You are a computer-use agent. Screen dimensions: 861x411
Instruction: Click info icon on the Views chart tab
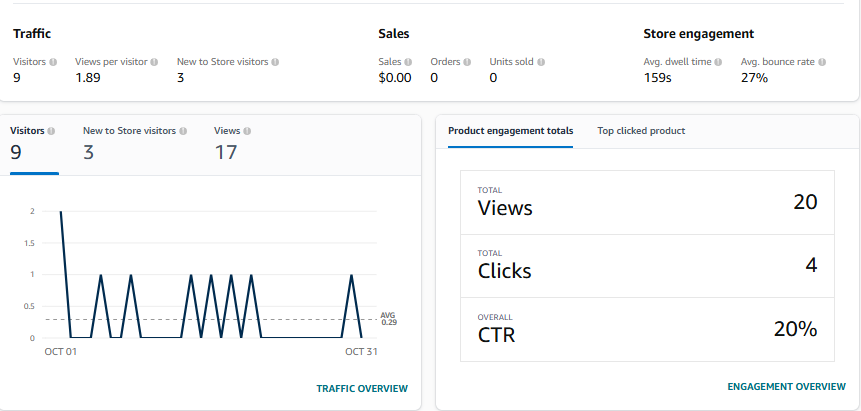(247, 131)
